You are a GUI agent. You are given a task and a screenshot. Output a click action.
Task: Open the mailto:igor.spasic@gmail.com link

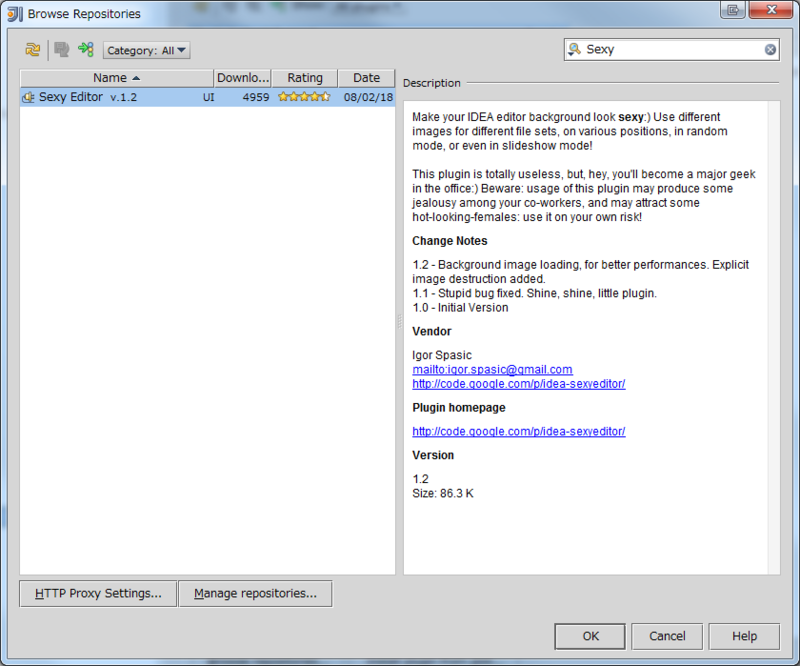pos(492,369)
